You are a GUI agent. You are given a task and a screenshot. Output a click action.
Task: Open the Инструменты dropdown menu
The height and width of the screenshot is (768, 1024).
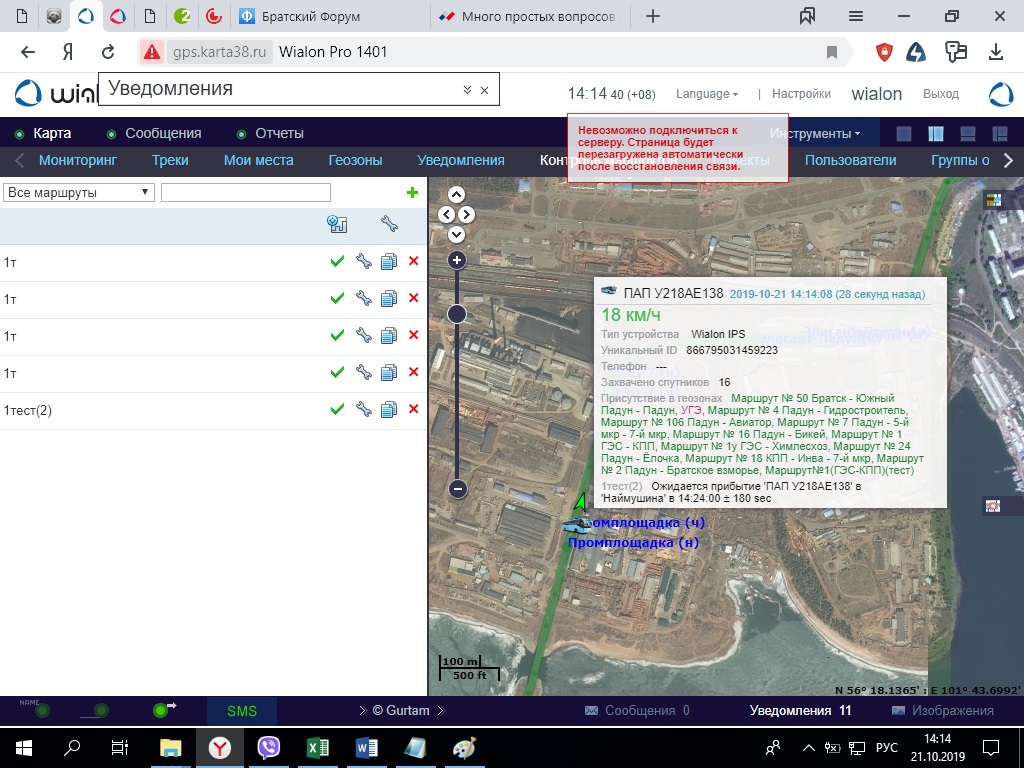click(x=817, y=134)
